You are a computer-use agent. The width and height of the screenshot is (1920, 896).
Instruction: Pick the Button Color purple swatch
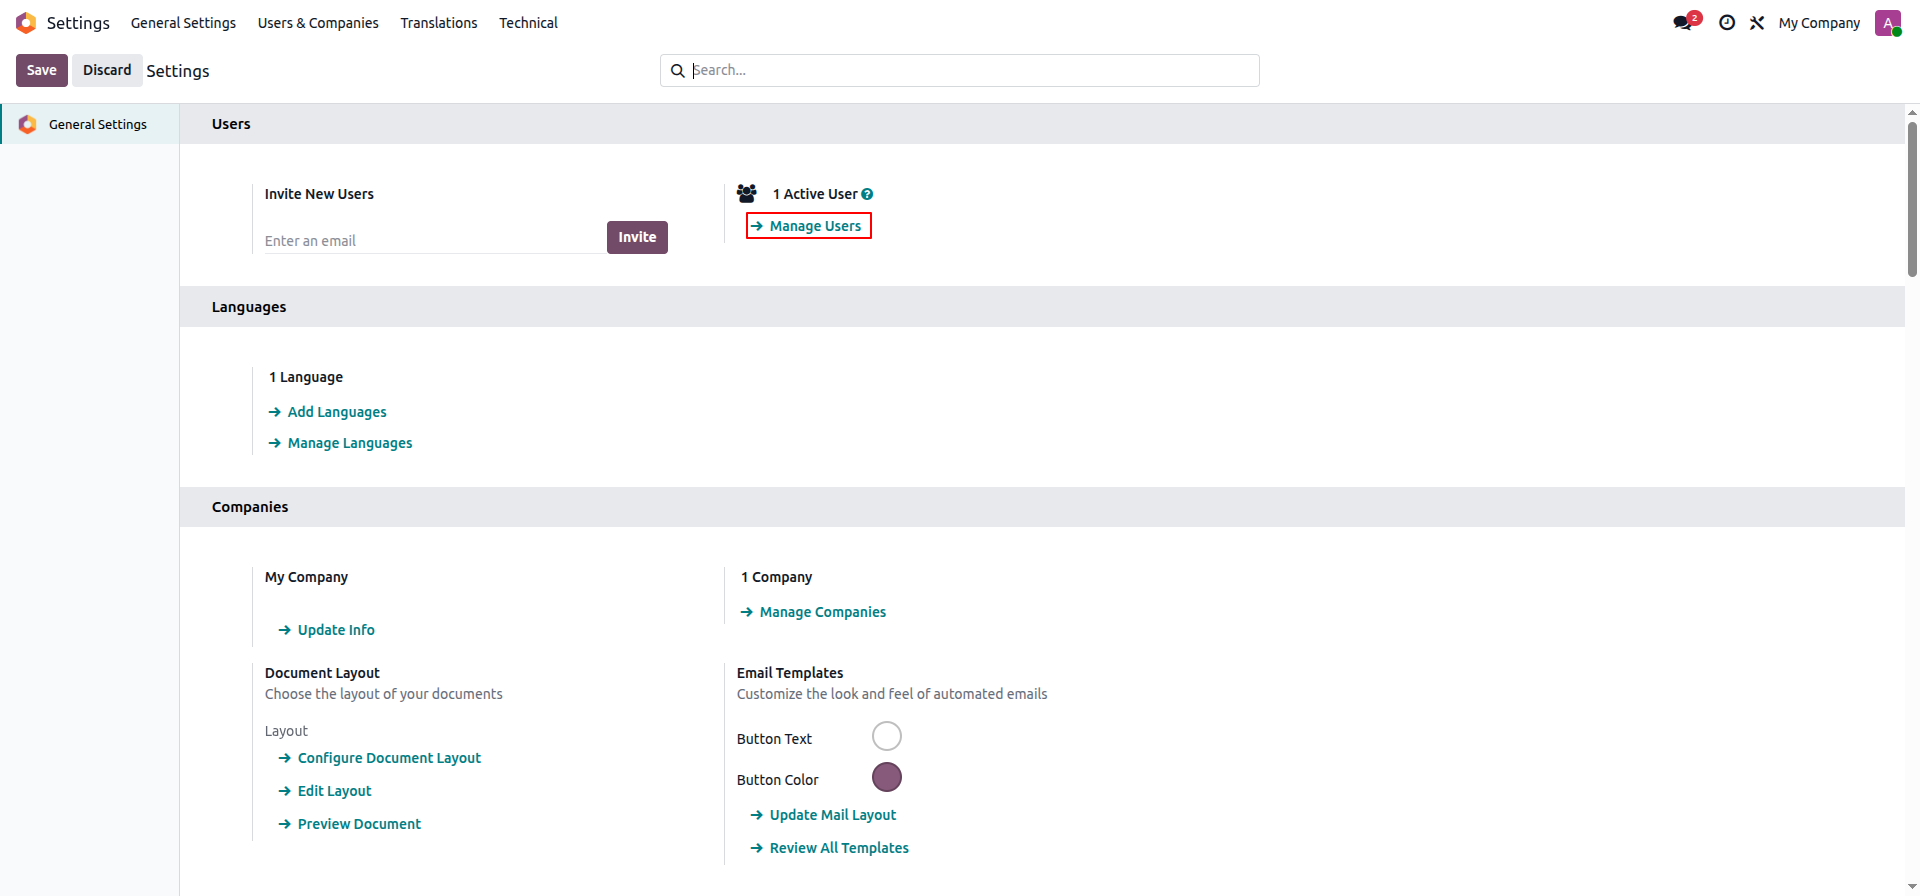coord(887,777)
